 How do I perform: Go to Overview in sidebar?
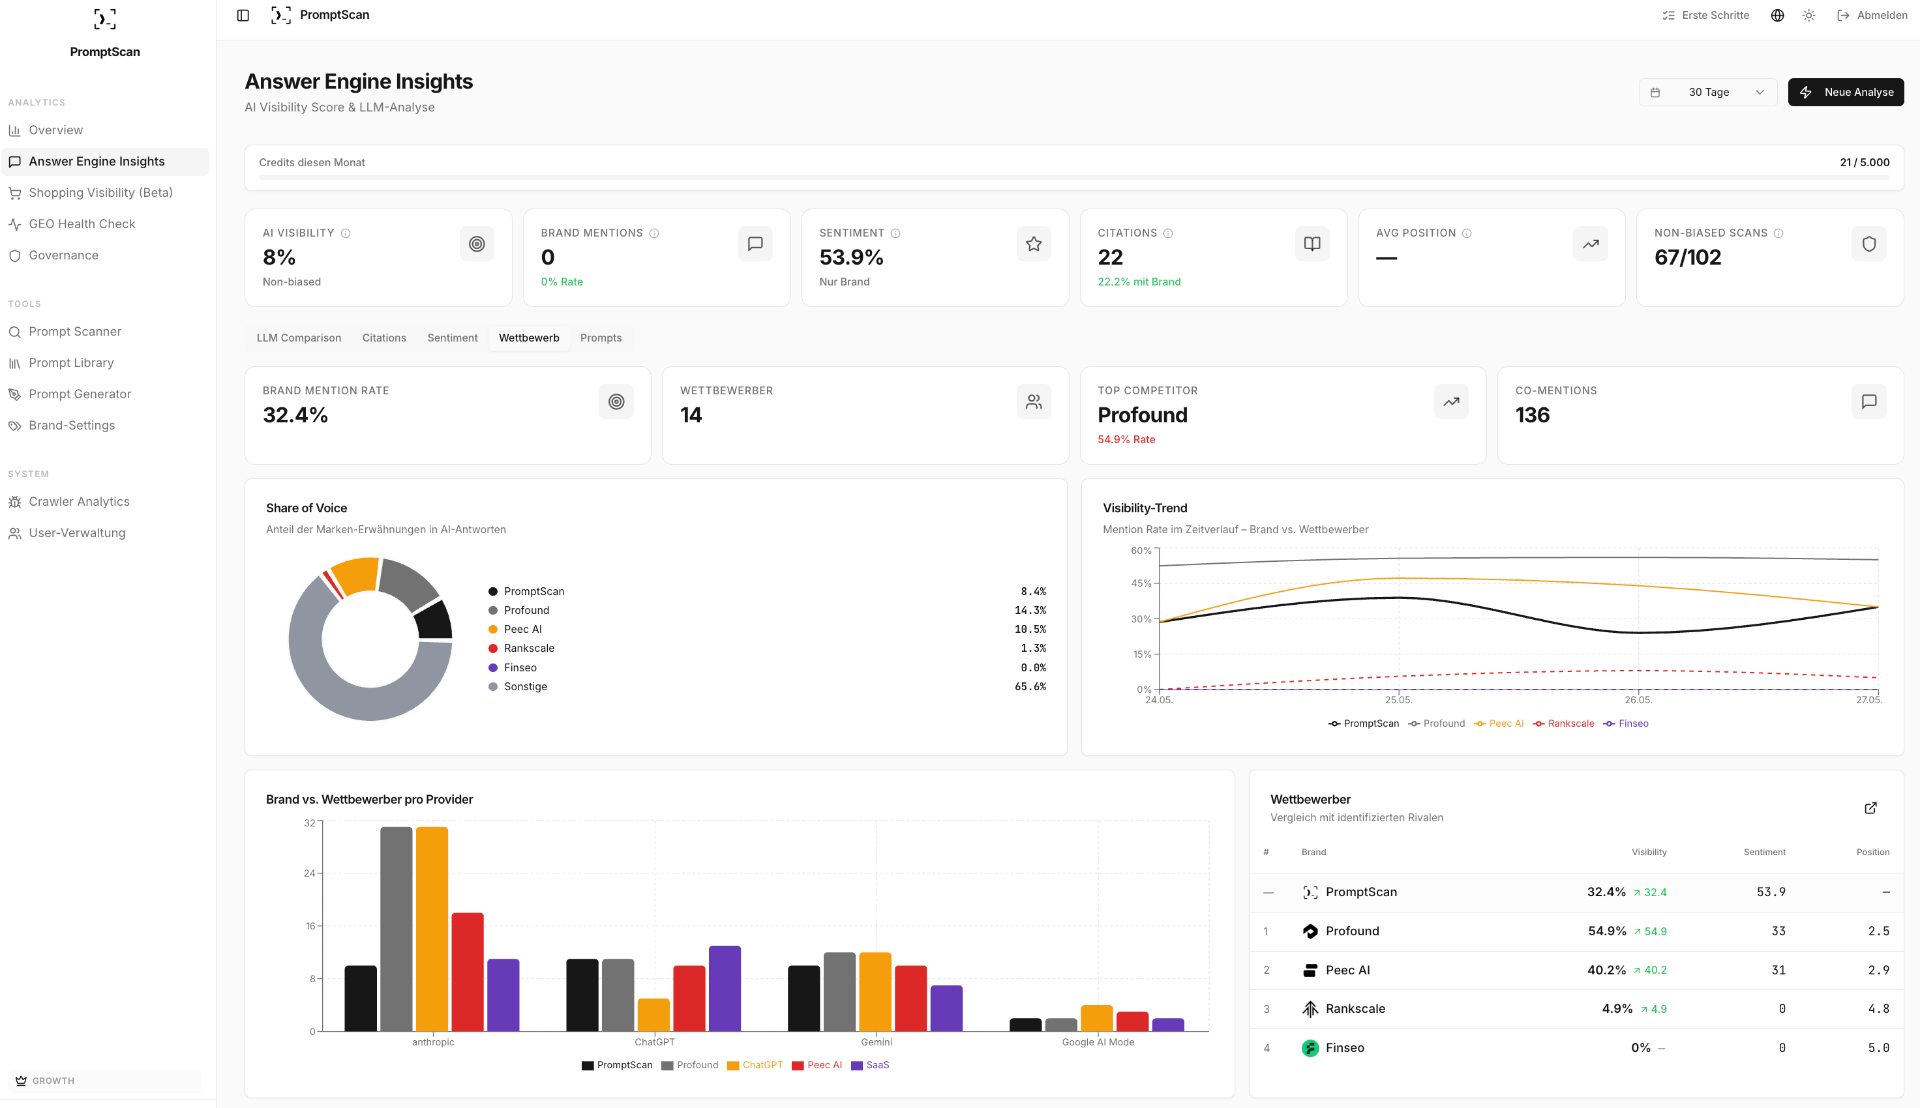pos(105,130)
